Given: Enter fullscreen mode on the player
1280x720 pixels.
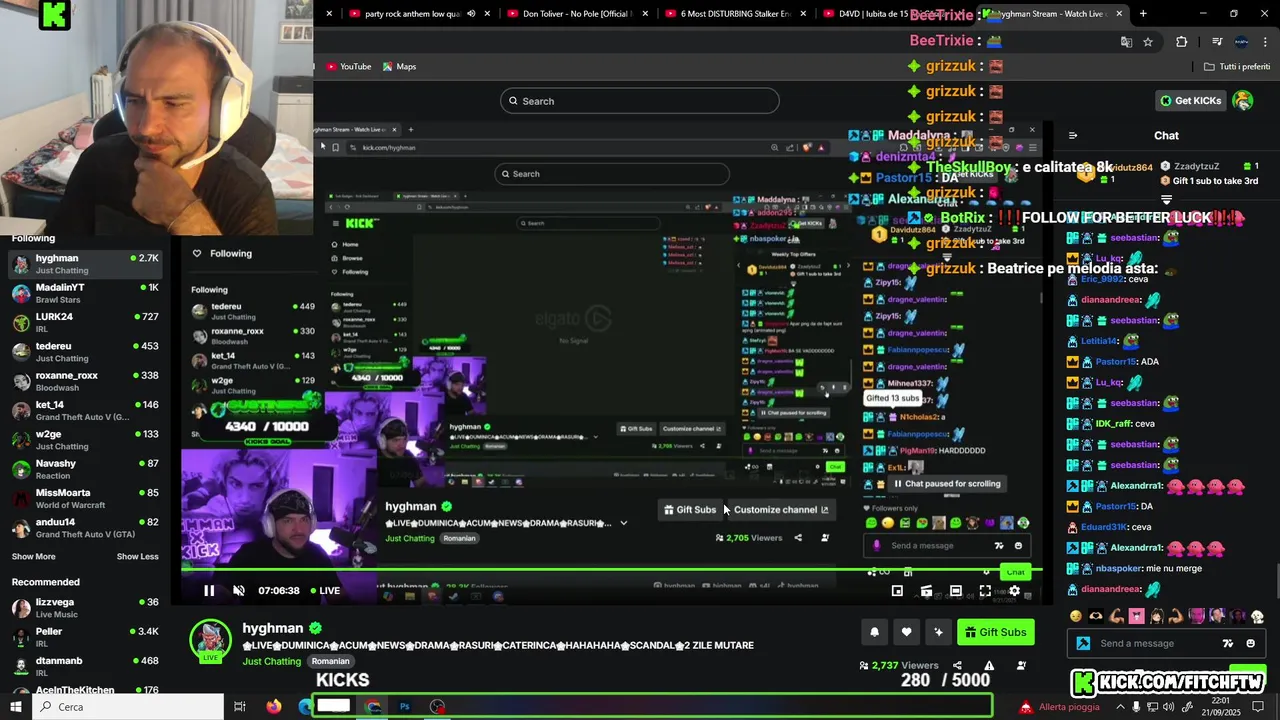Looking at the screenshot, I should tap(985, 591).
